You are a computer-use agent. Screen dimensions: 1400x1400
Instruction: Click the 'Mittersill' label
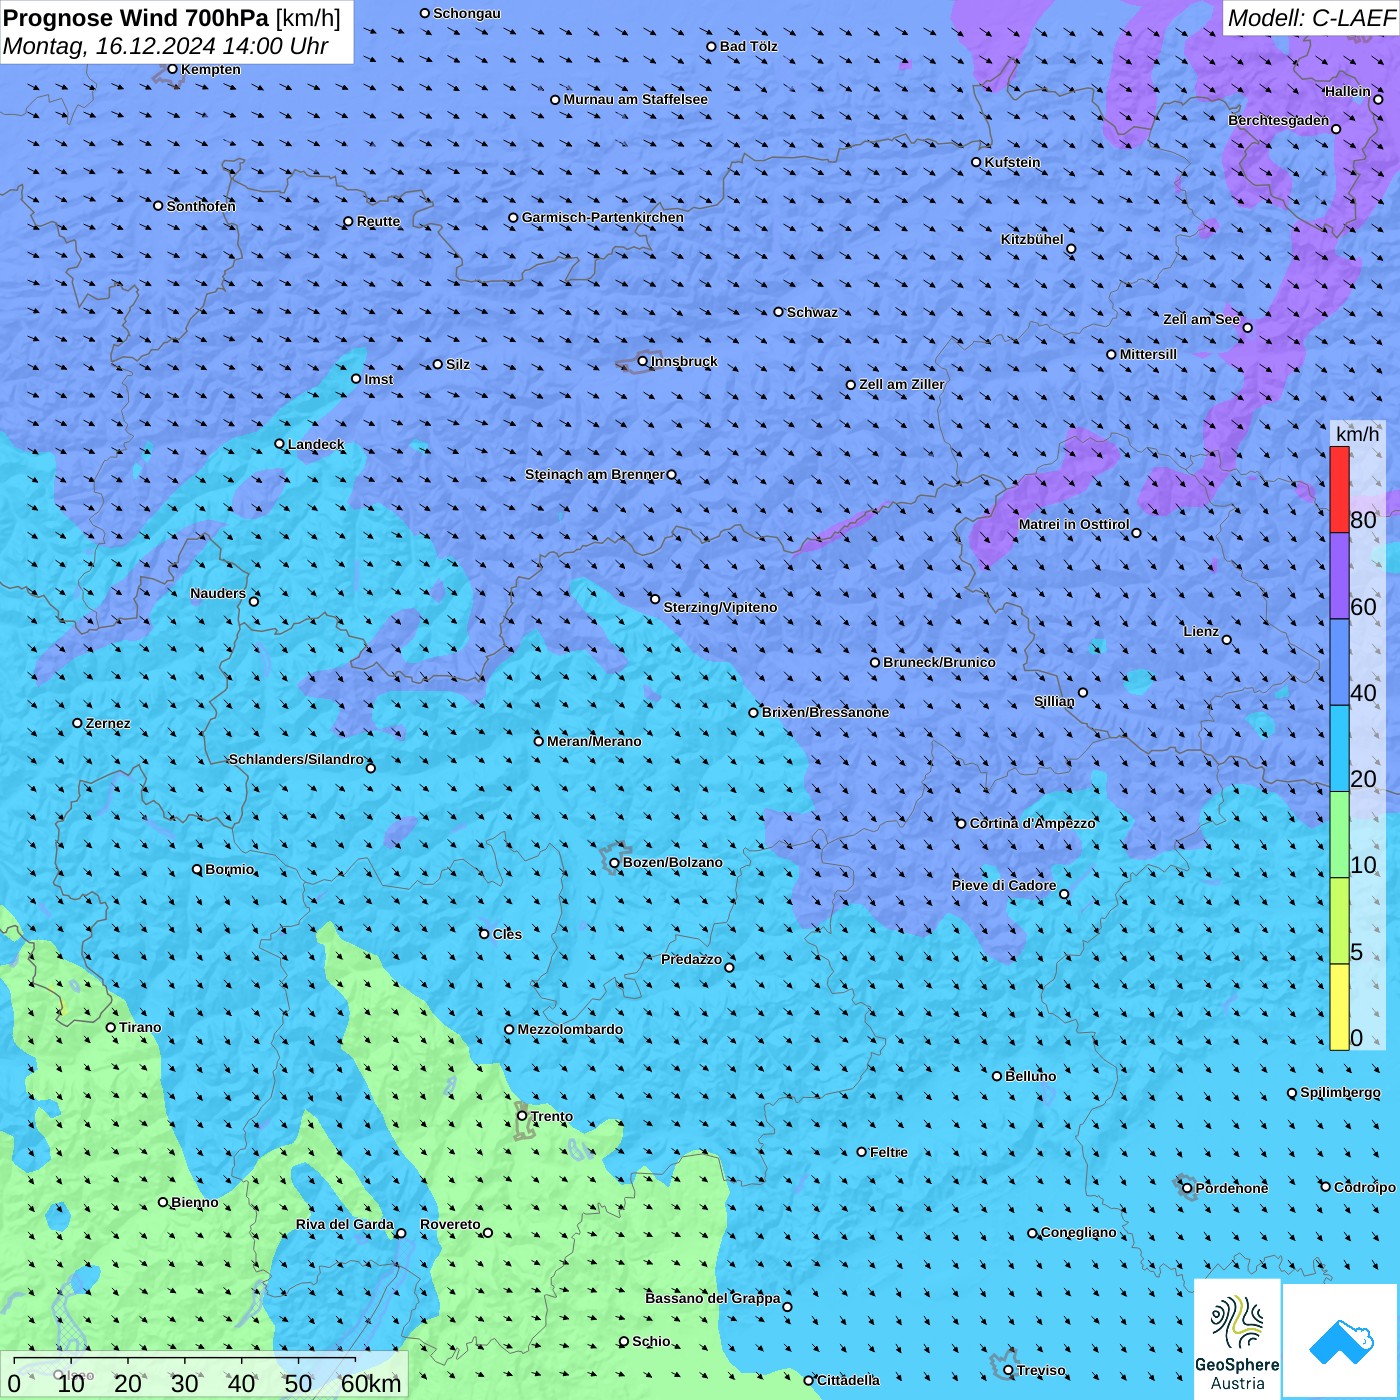1149,354
